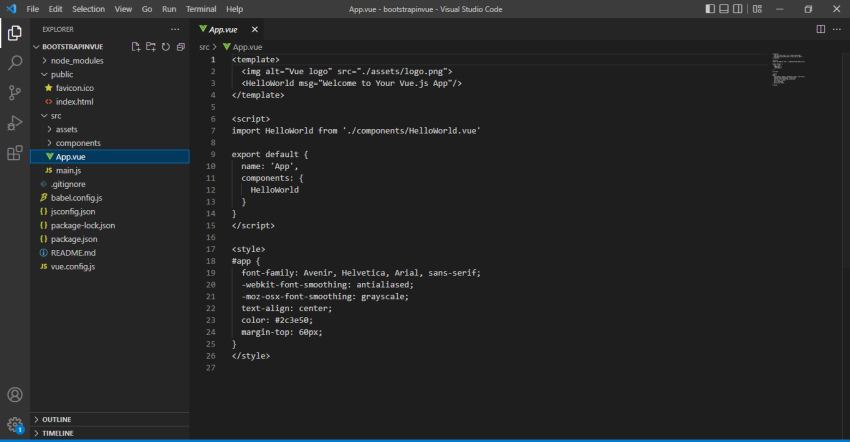The width and height of the screenshot is (850, 442).
Task: Open main.js in the Explorer
Action: coord(110,170)
